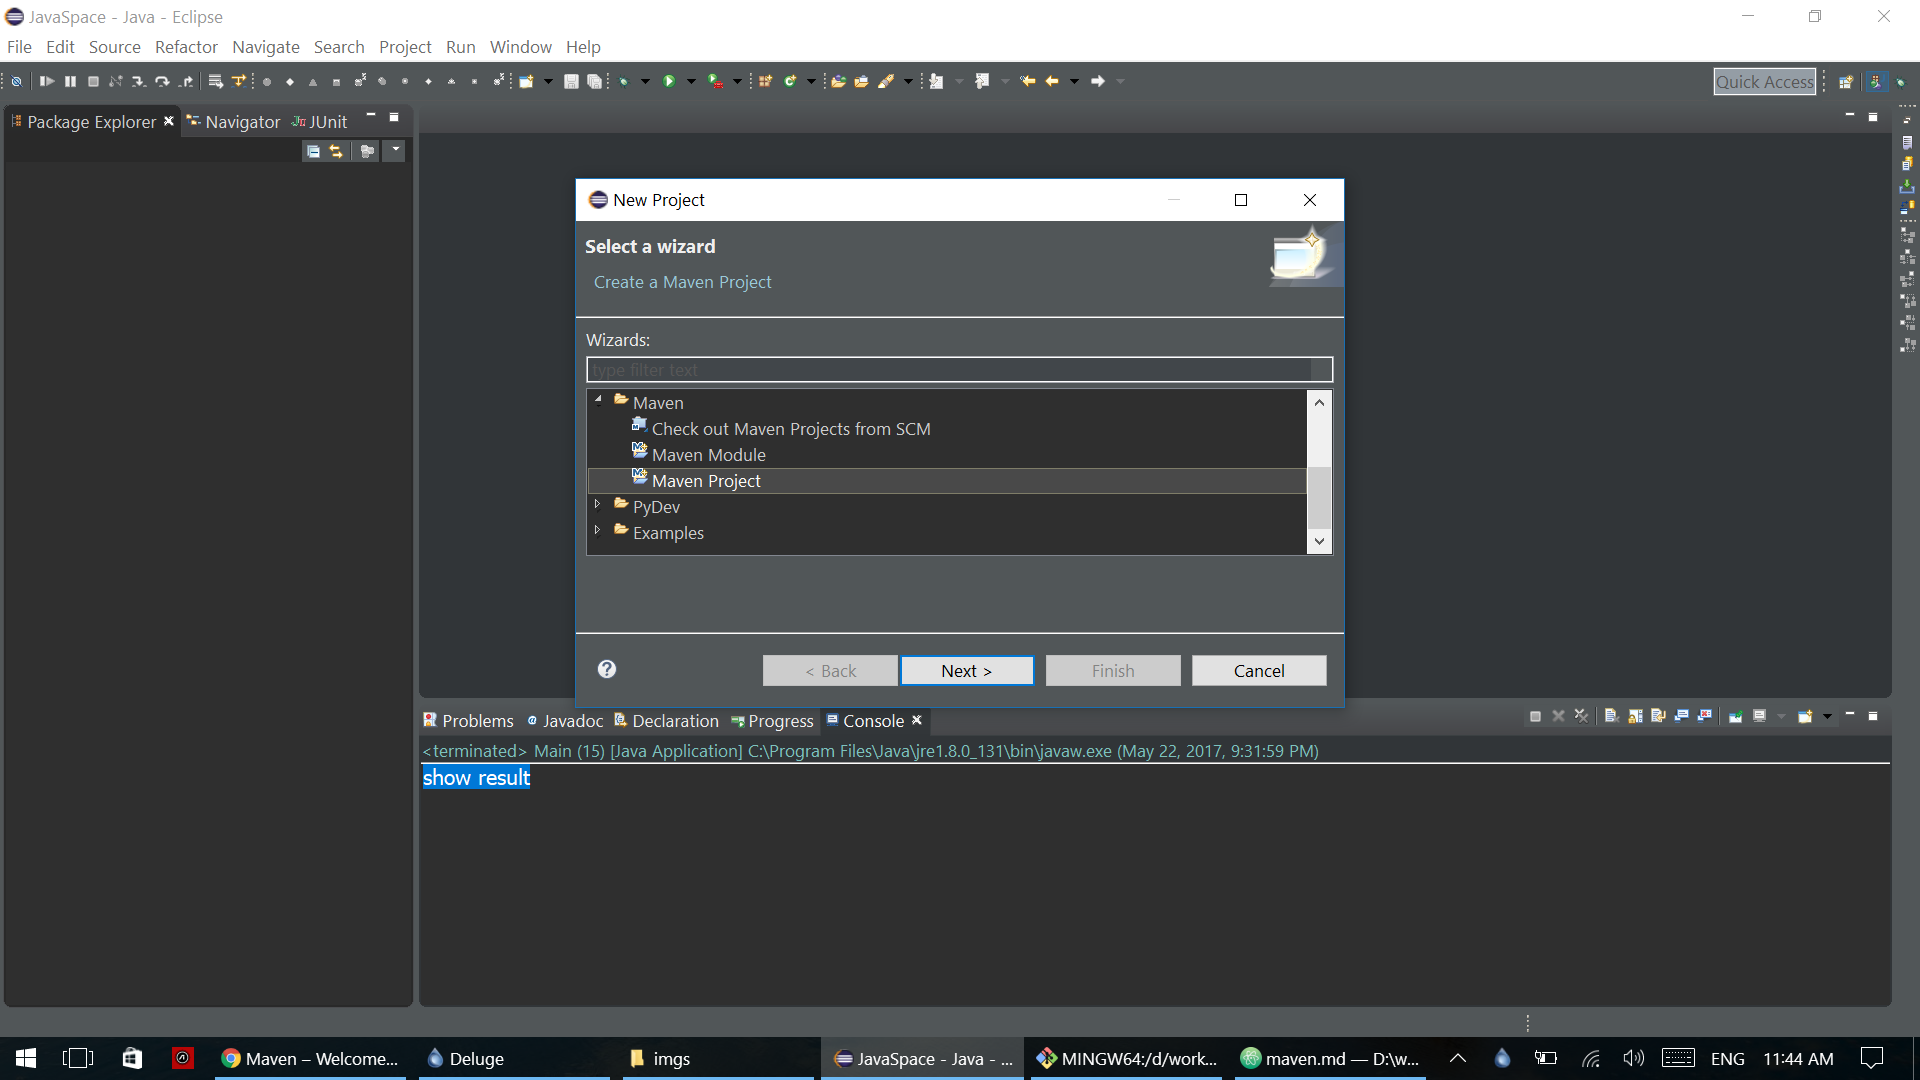This screenshot has height=1080, width=1920.
Task: Open the Refactor menu
Action: 186,47
